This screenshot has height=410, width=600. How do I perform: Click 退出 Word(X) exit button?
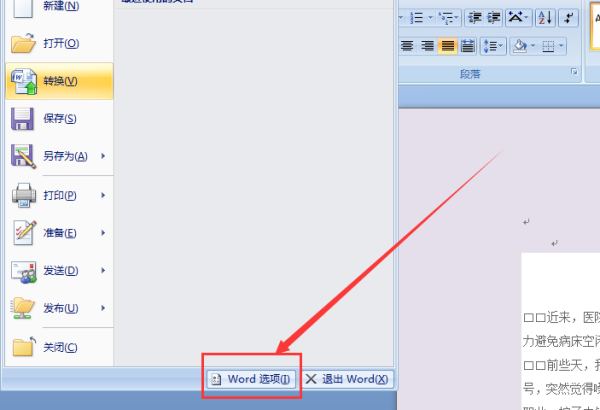click(x=347, y=379)
